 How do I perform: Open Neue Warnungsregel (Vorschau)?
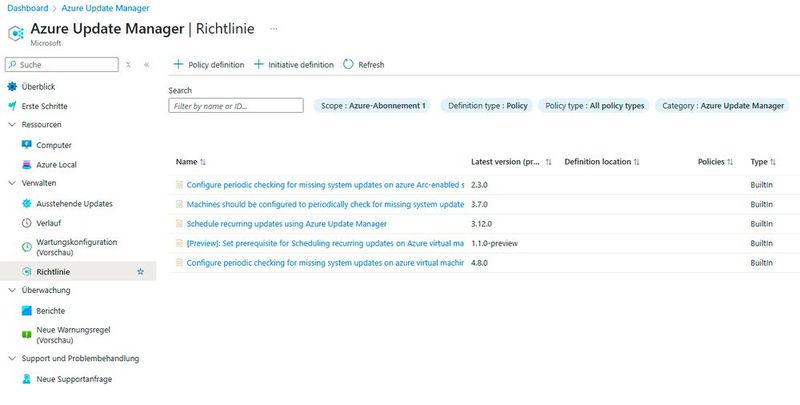point(73,335)
